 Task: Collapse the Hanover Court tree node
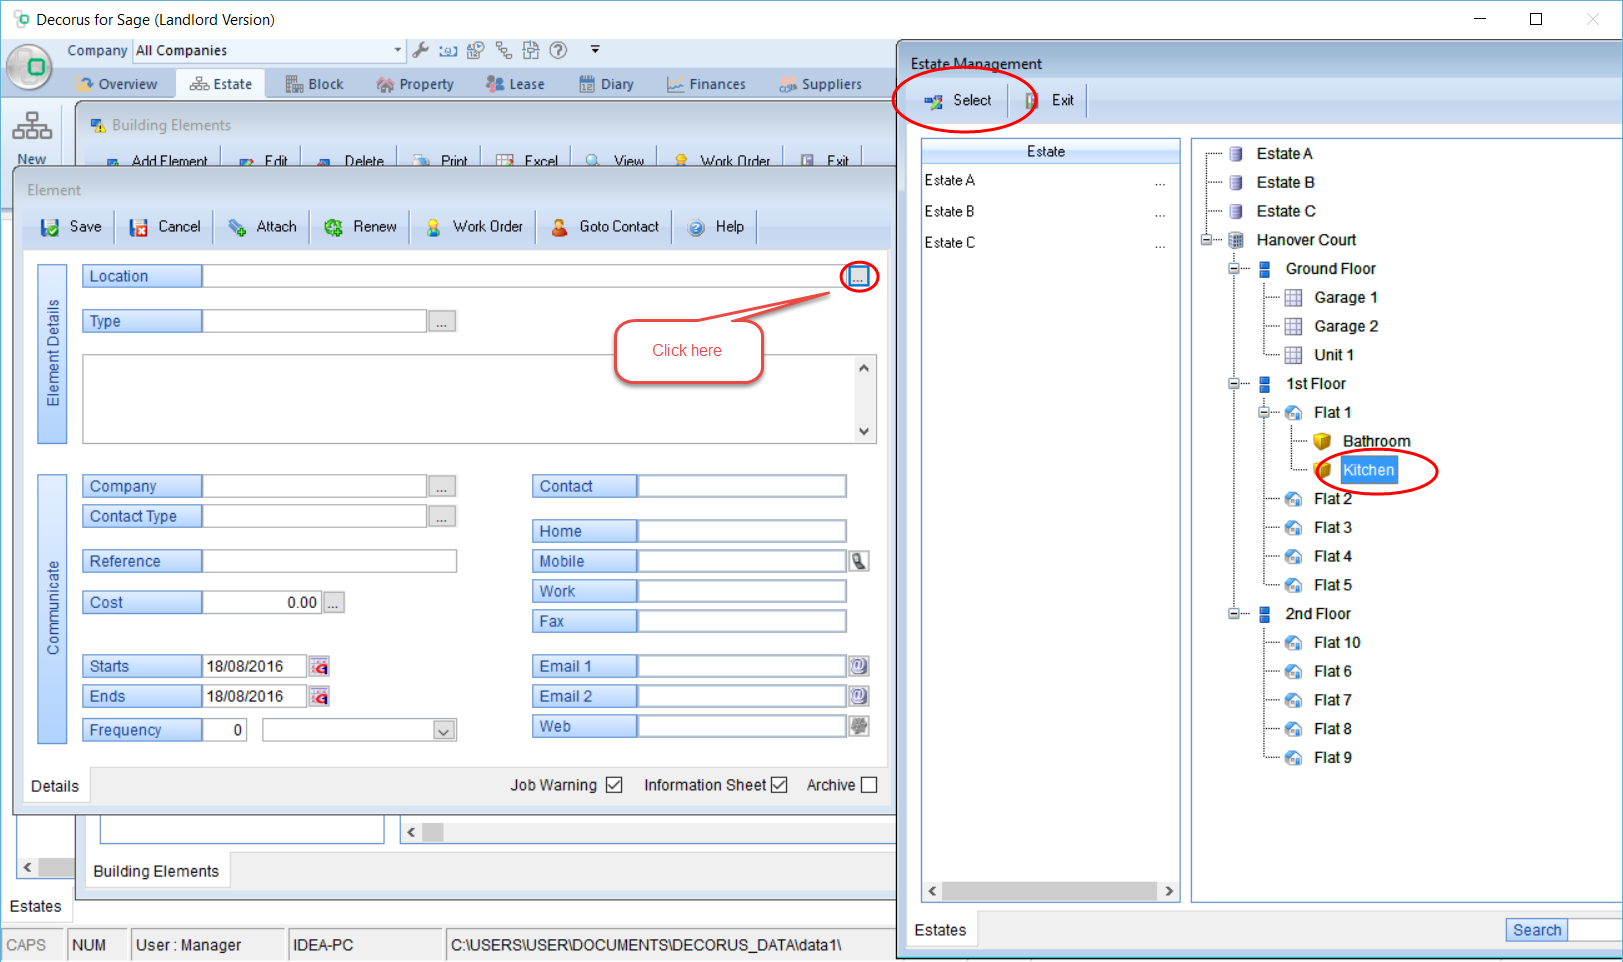(x=1207, y=240)
